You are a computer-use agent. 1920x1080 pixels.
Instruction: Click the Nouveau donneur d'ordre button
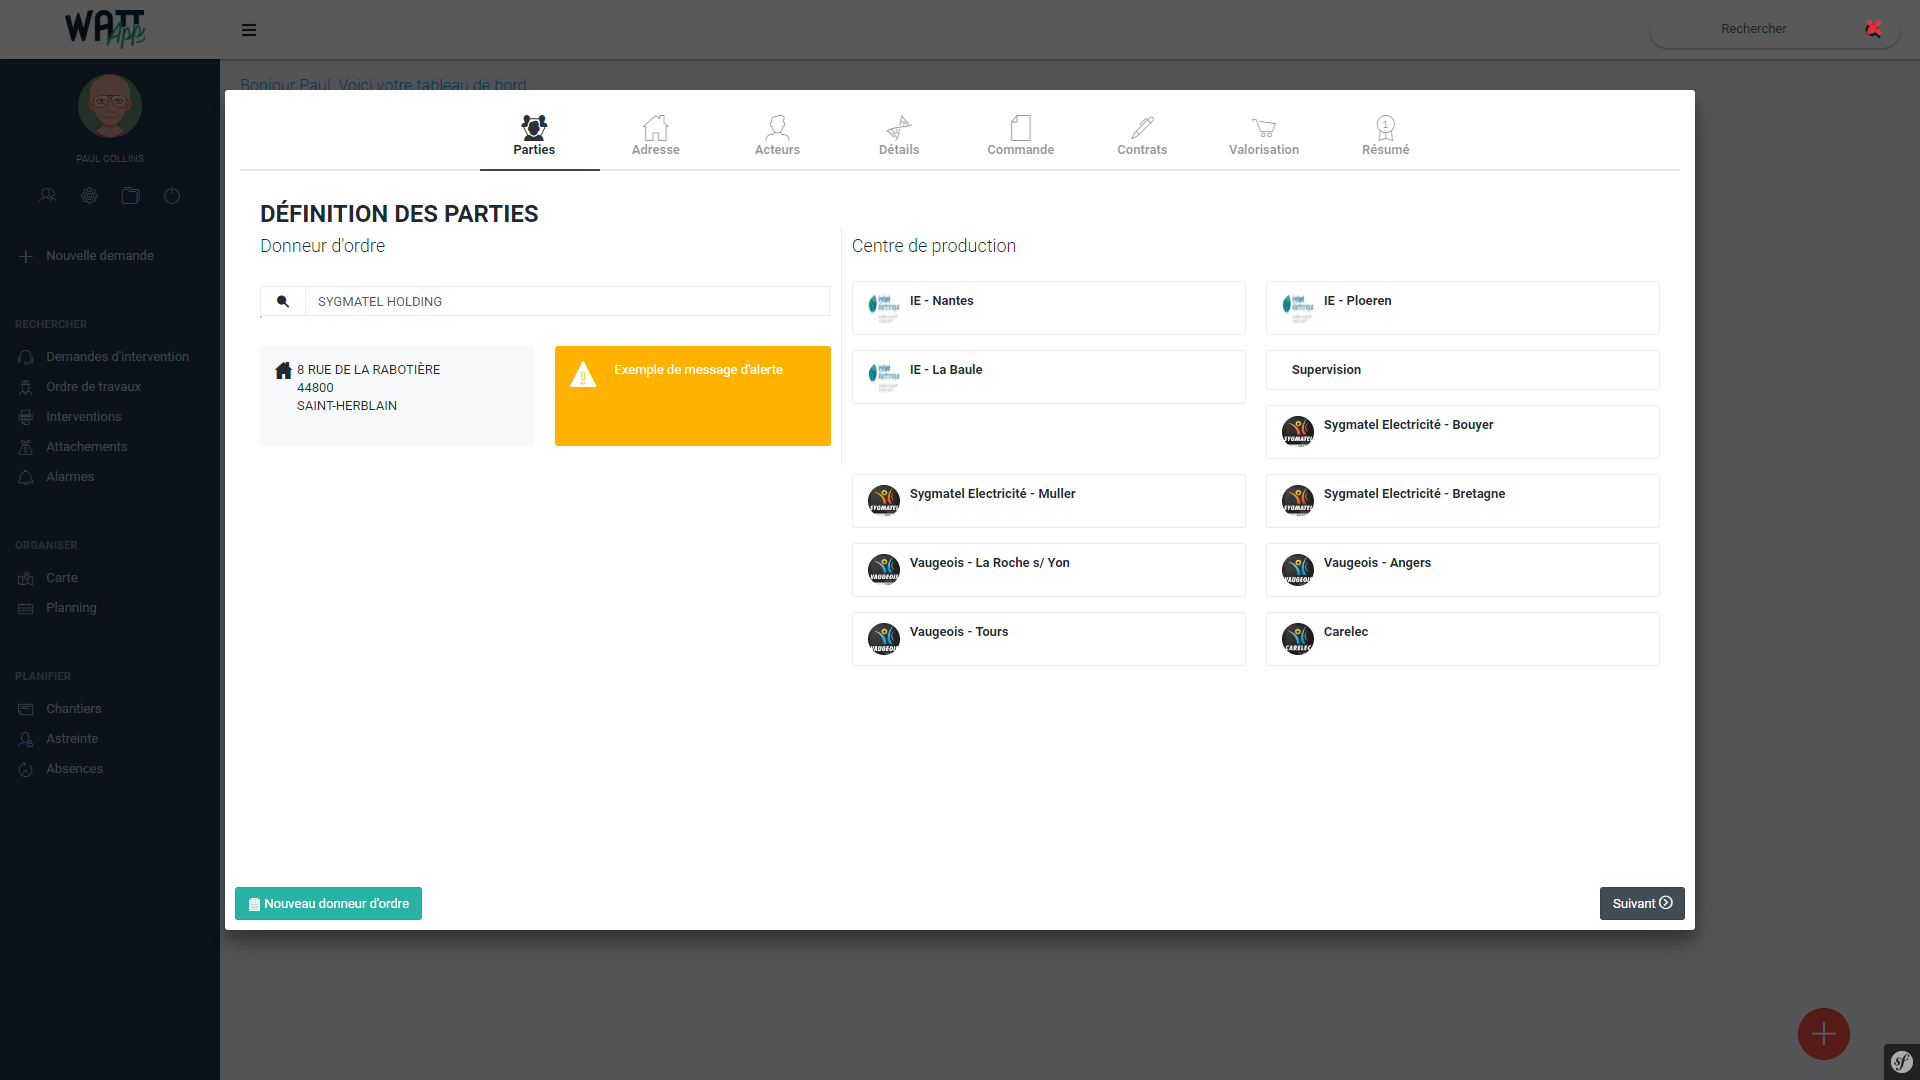click(328, 903)
